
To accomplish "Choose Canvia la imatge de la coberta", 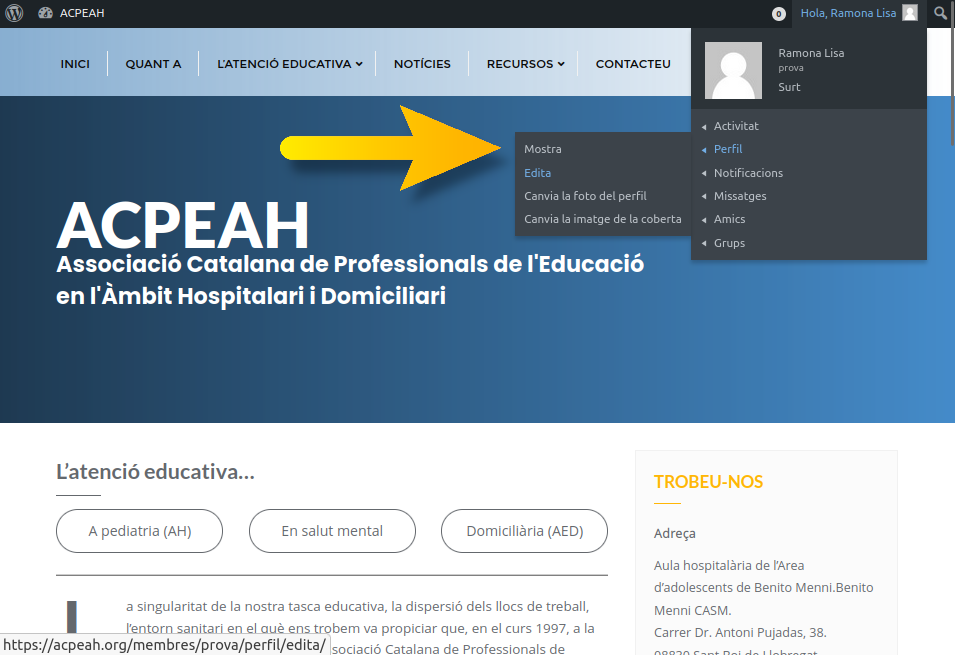I will coord(603,219).
